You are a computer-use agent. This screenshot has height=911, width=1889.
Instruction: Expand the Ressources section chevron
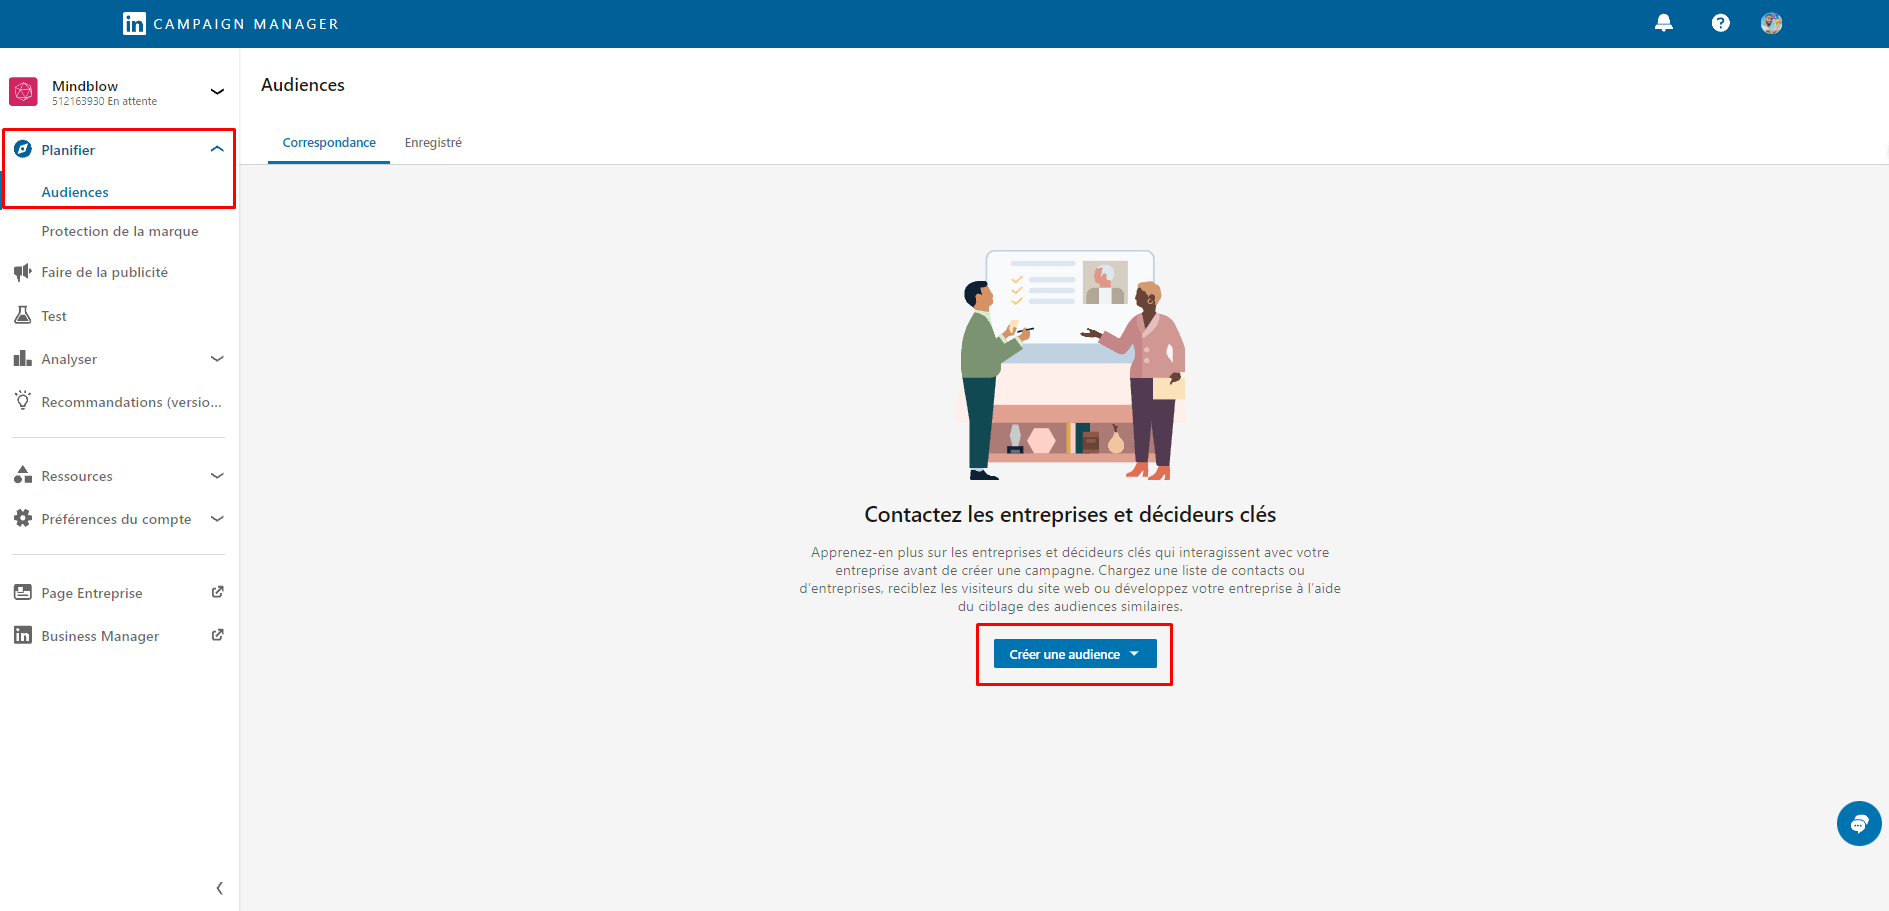click(x=217, y=475)
